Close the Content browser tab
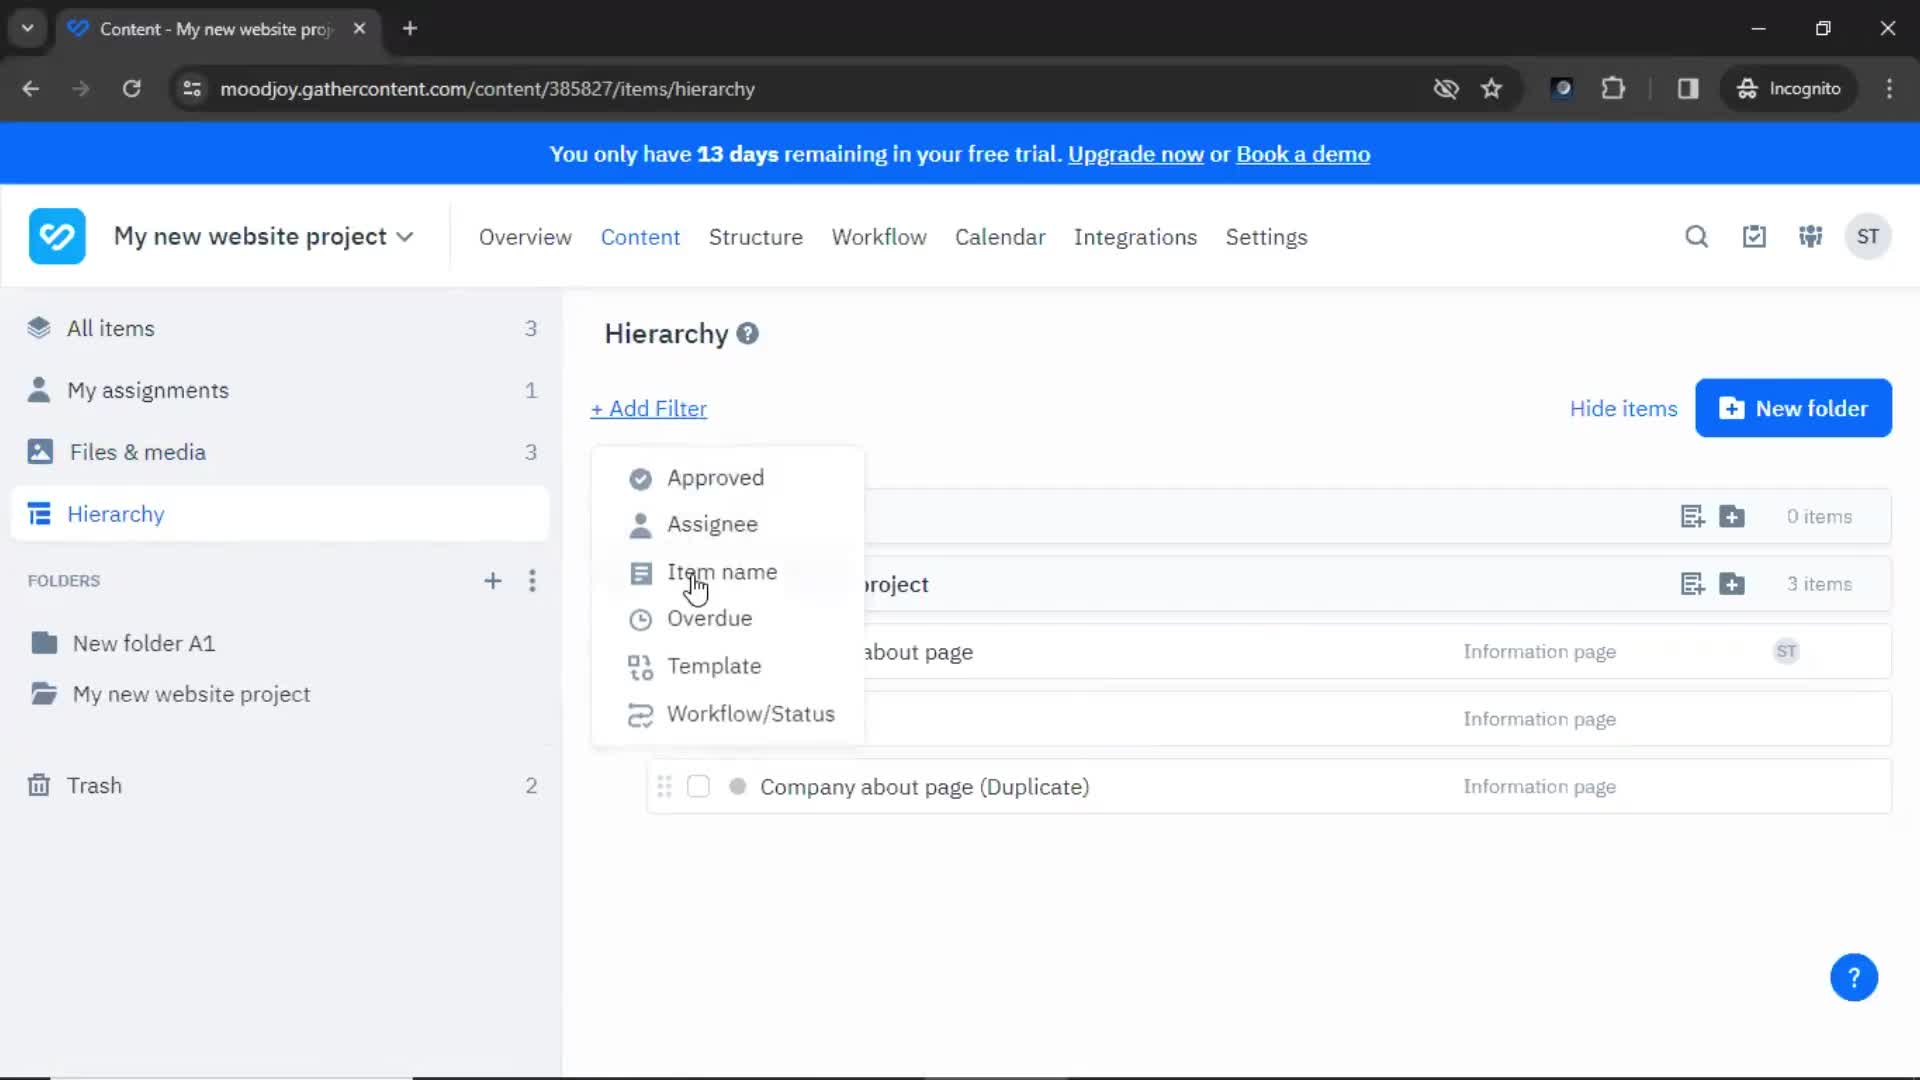Viewport: 1920px width, 1080px height. coord(359,29)
